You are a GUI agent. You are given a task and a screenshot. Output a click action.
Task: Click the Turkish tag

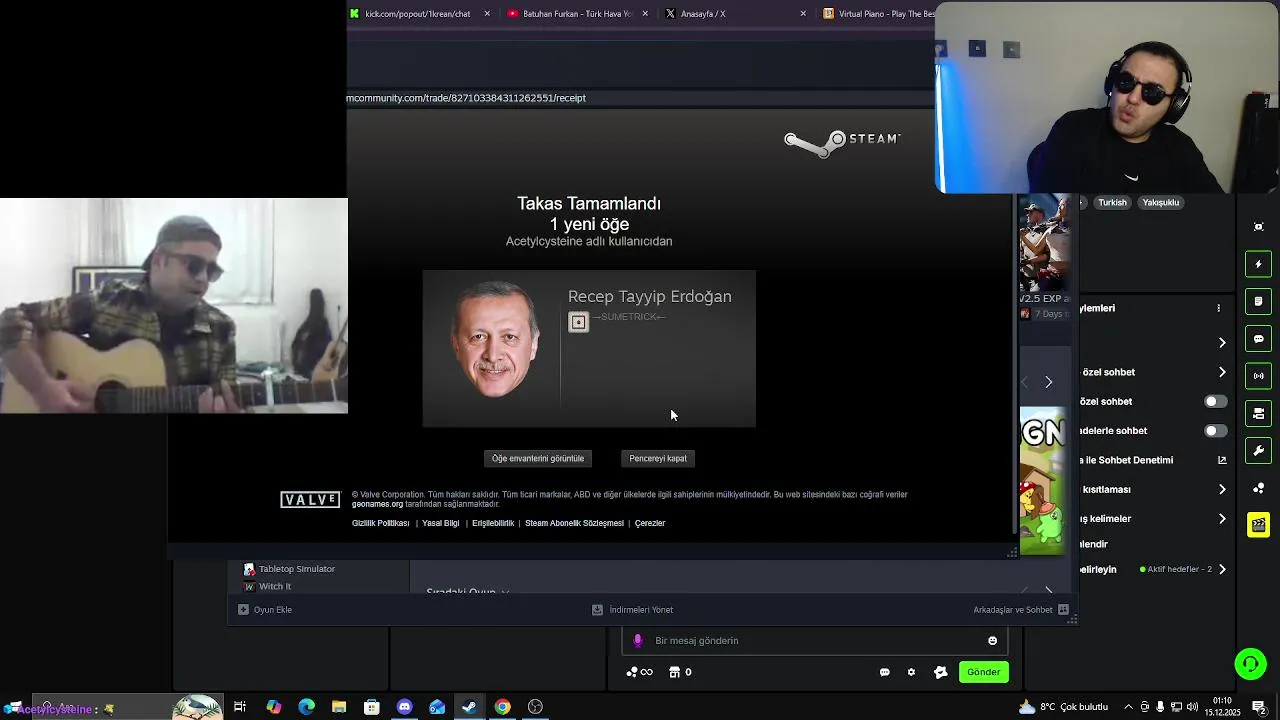coord(1112,202)
